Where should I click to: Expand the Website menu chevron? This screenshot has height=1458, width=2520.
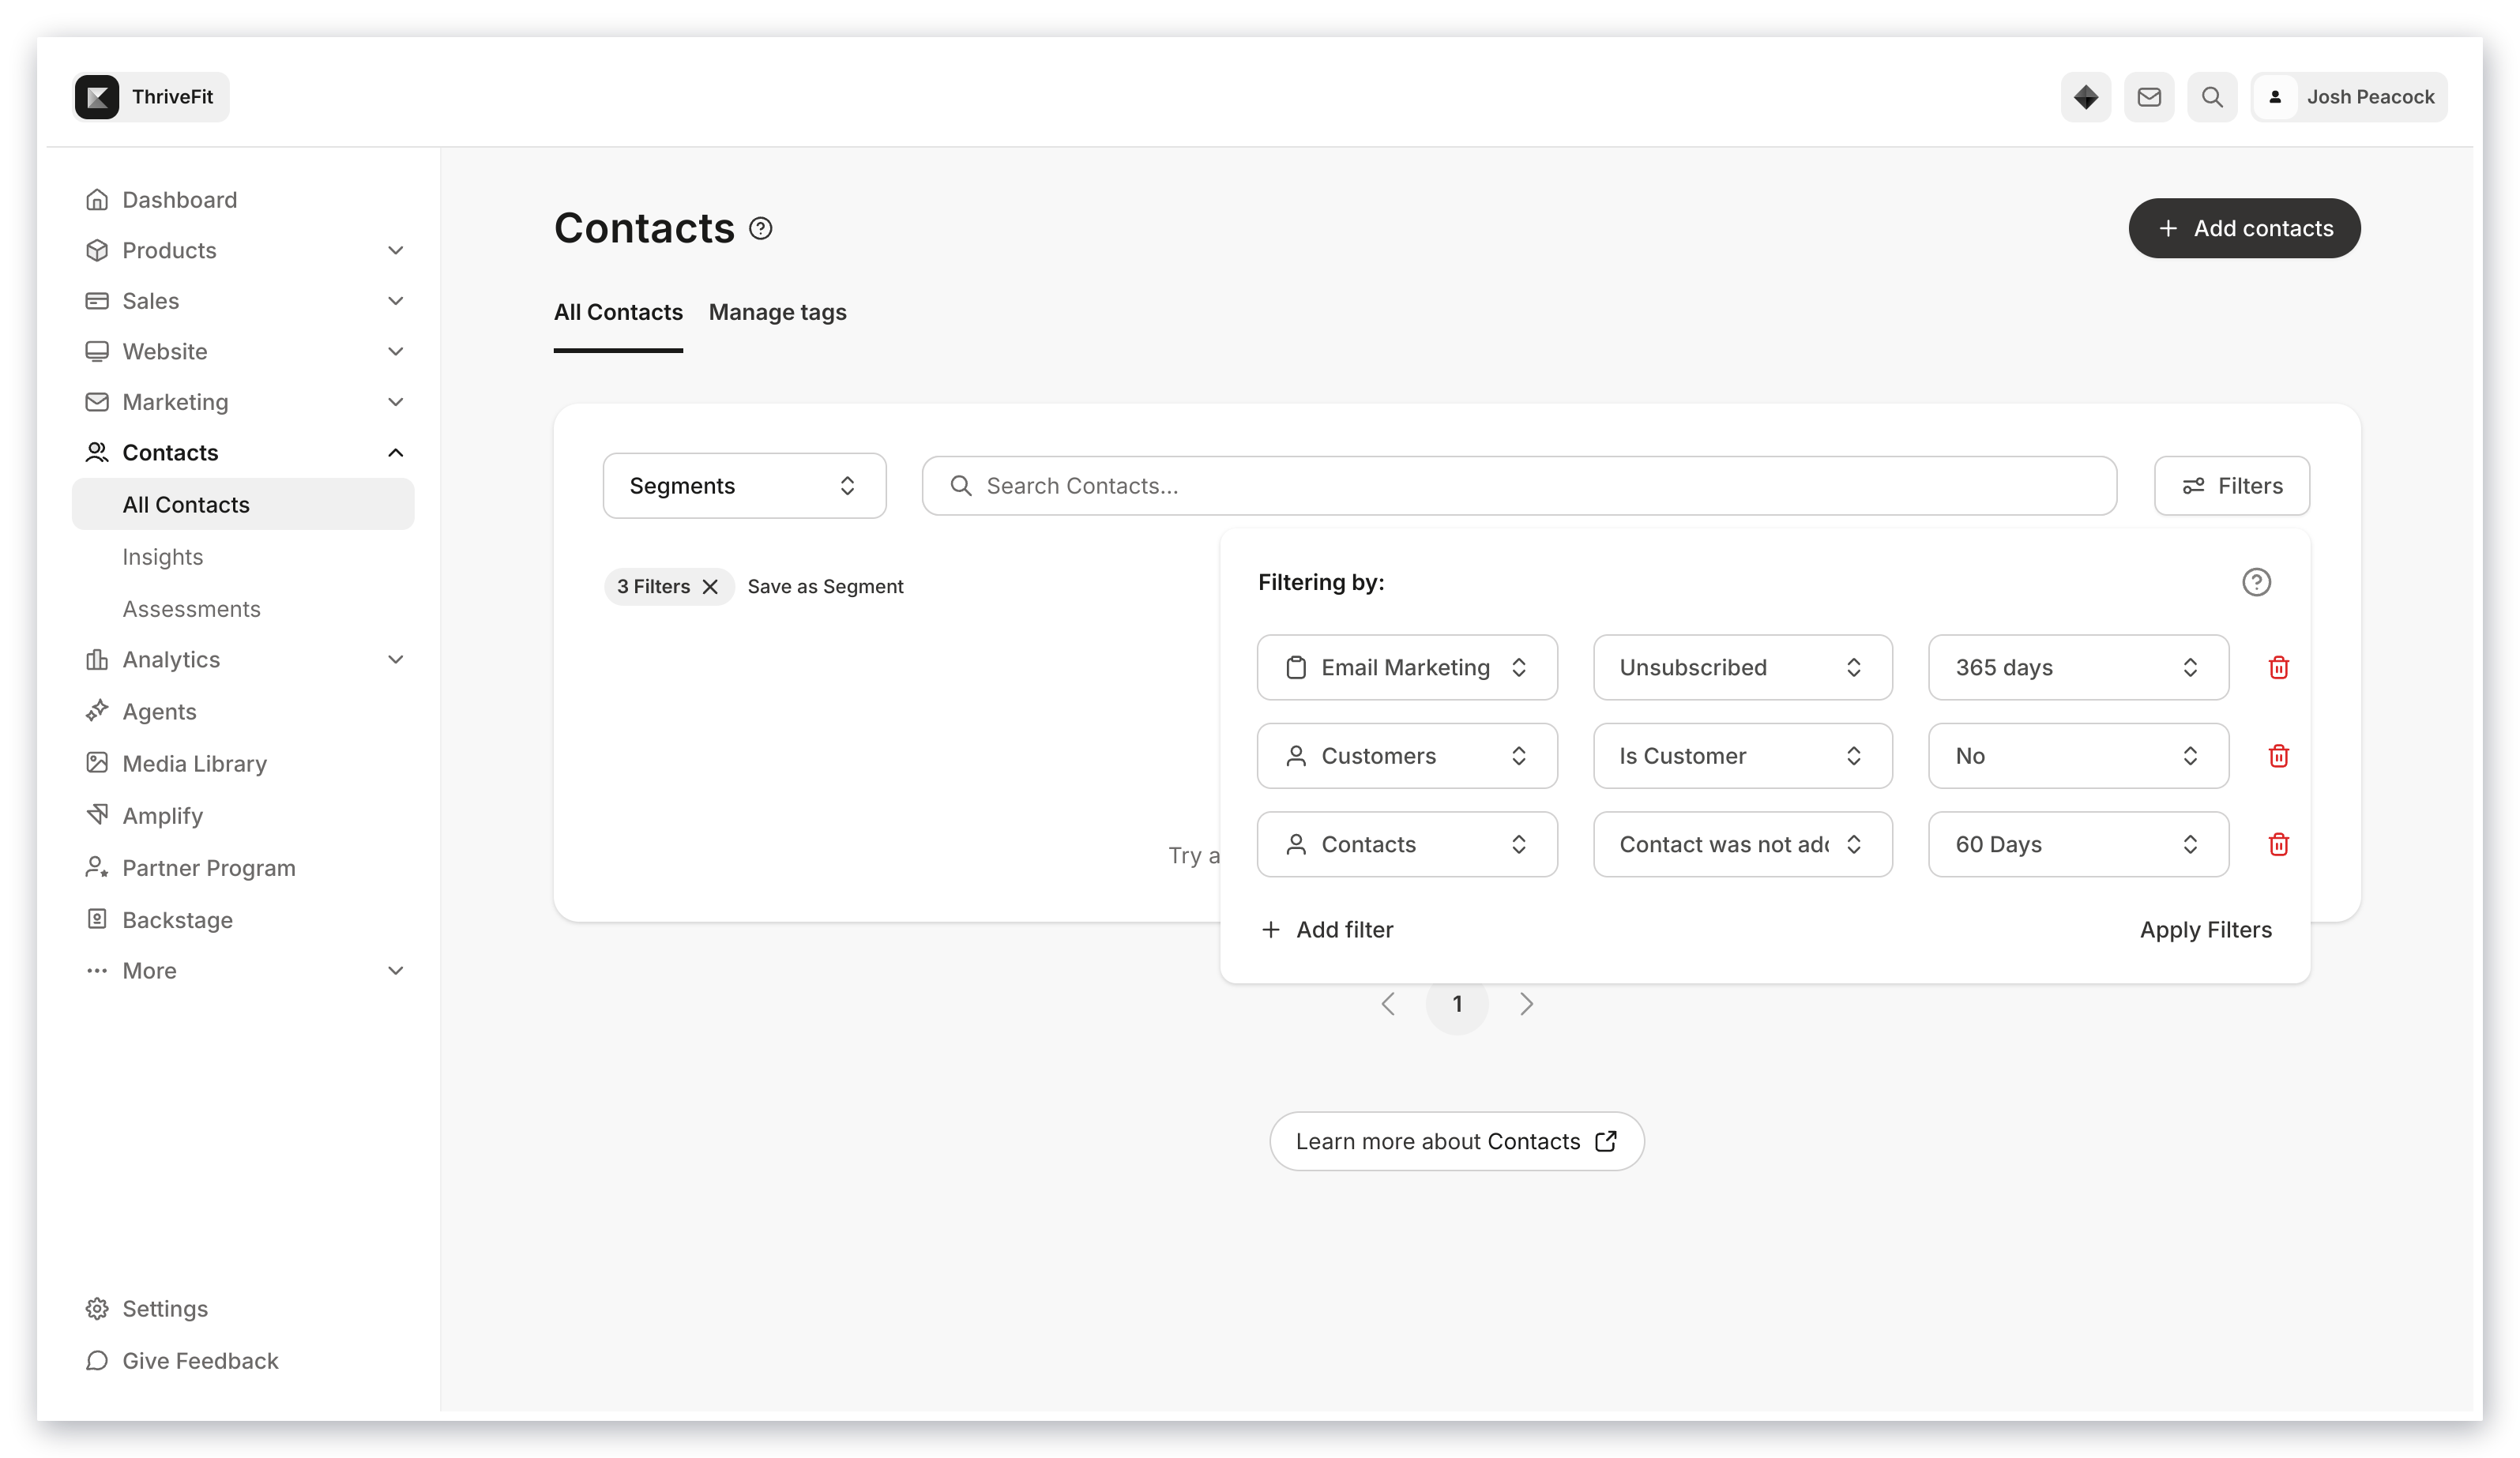(x=396, y=351)
